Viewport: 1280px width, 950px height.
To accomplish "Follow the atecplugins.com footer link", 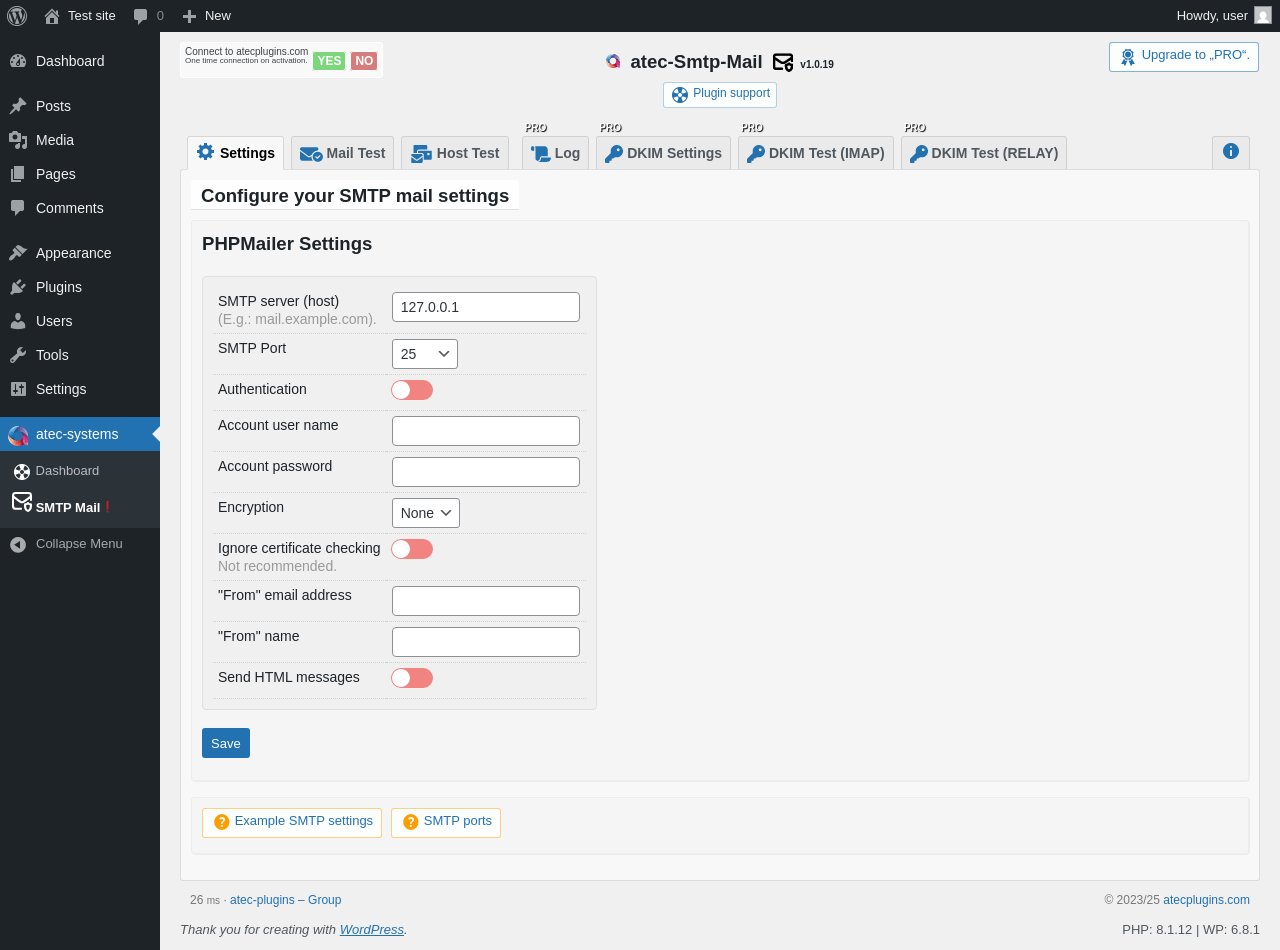I will pyautogui.click(x=1206, y=900).
